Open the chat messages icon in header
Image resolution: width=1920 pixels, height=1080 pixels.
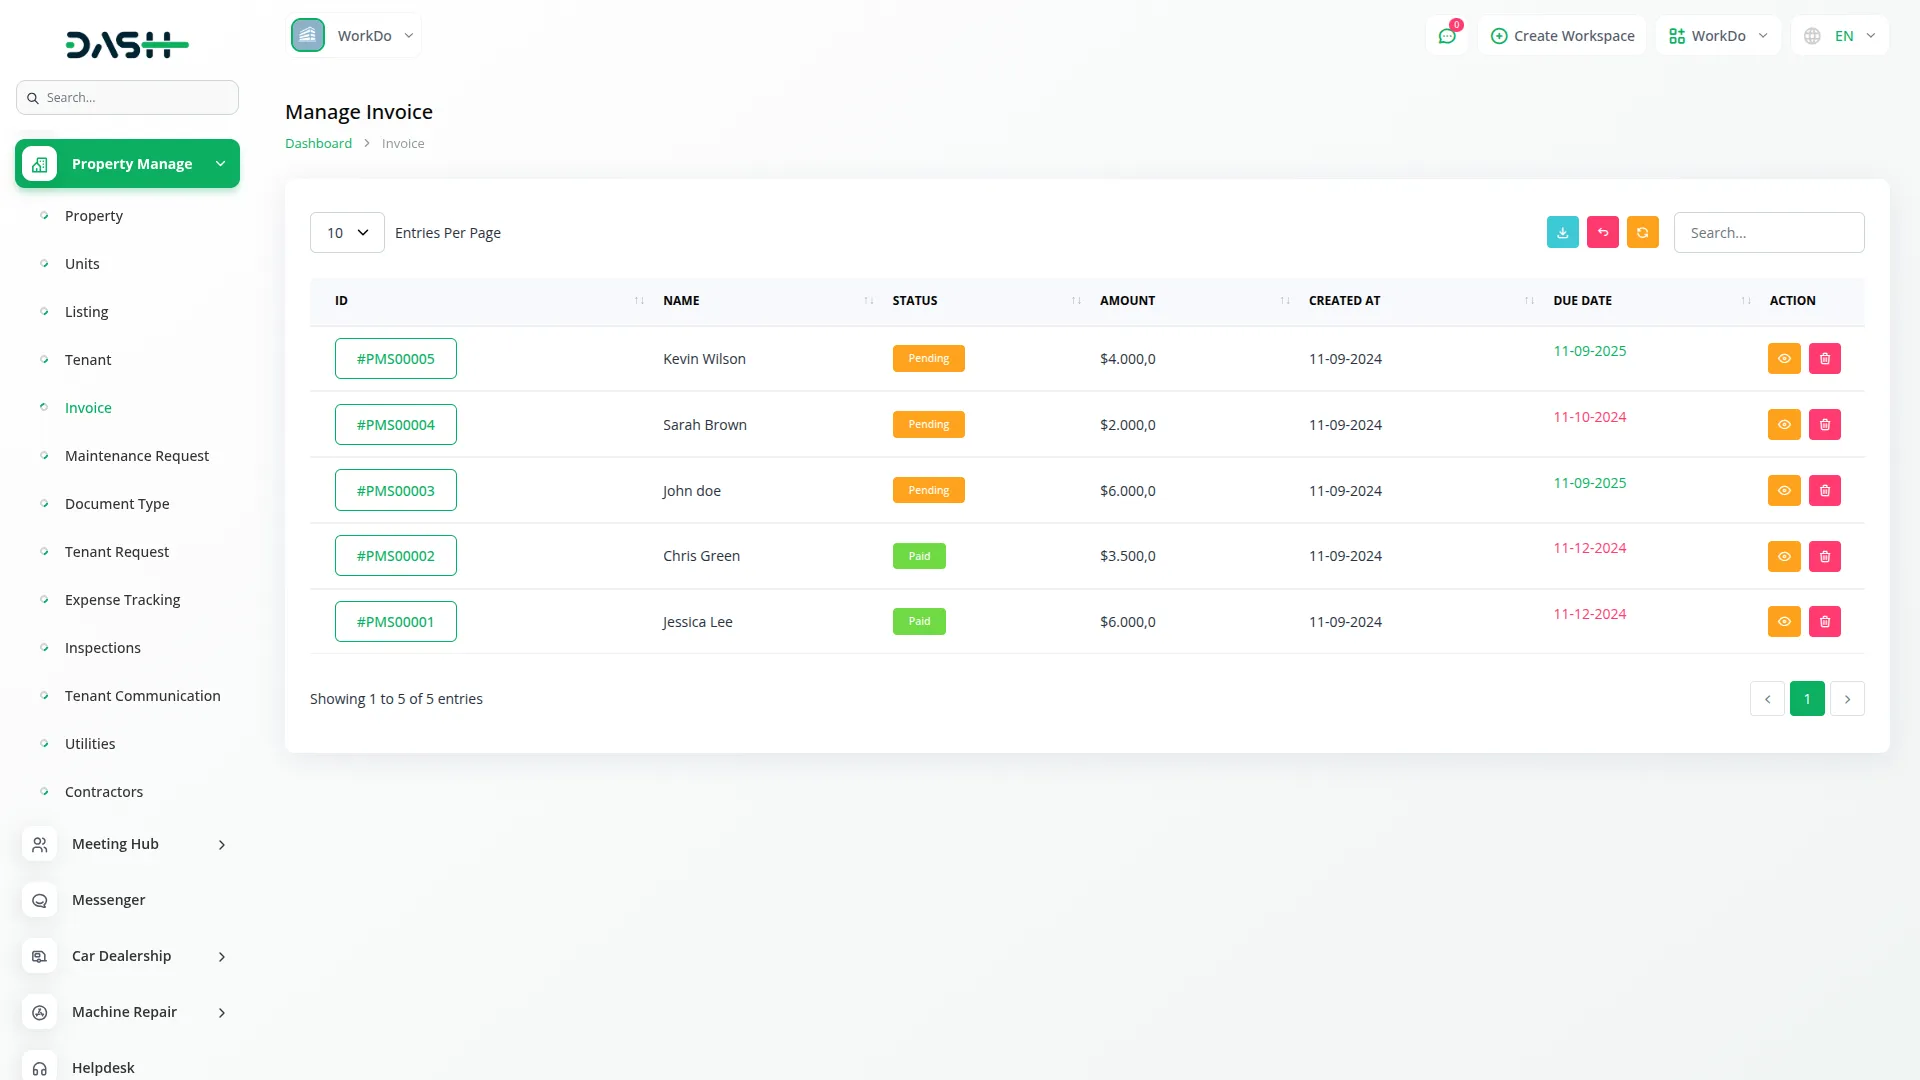click(x=1447, y=36)
